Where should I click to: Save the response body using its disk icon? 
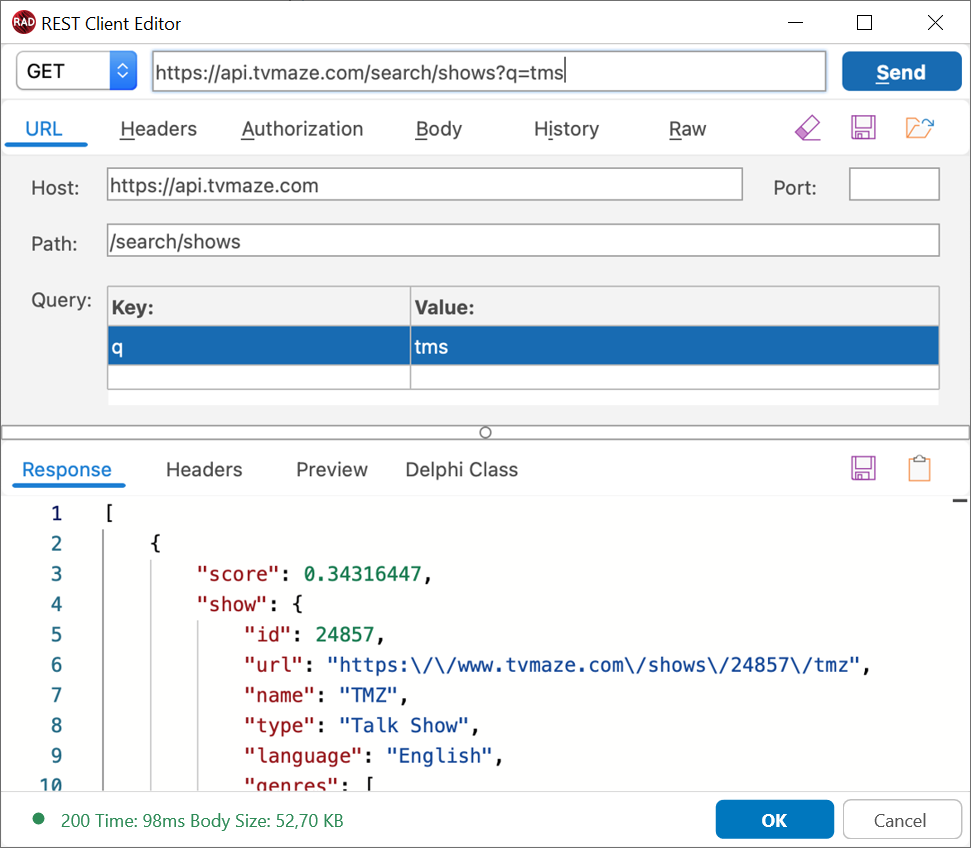click(x=863, y=469)
